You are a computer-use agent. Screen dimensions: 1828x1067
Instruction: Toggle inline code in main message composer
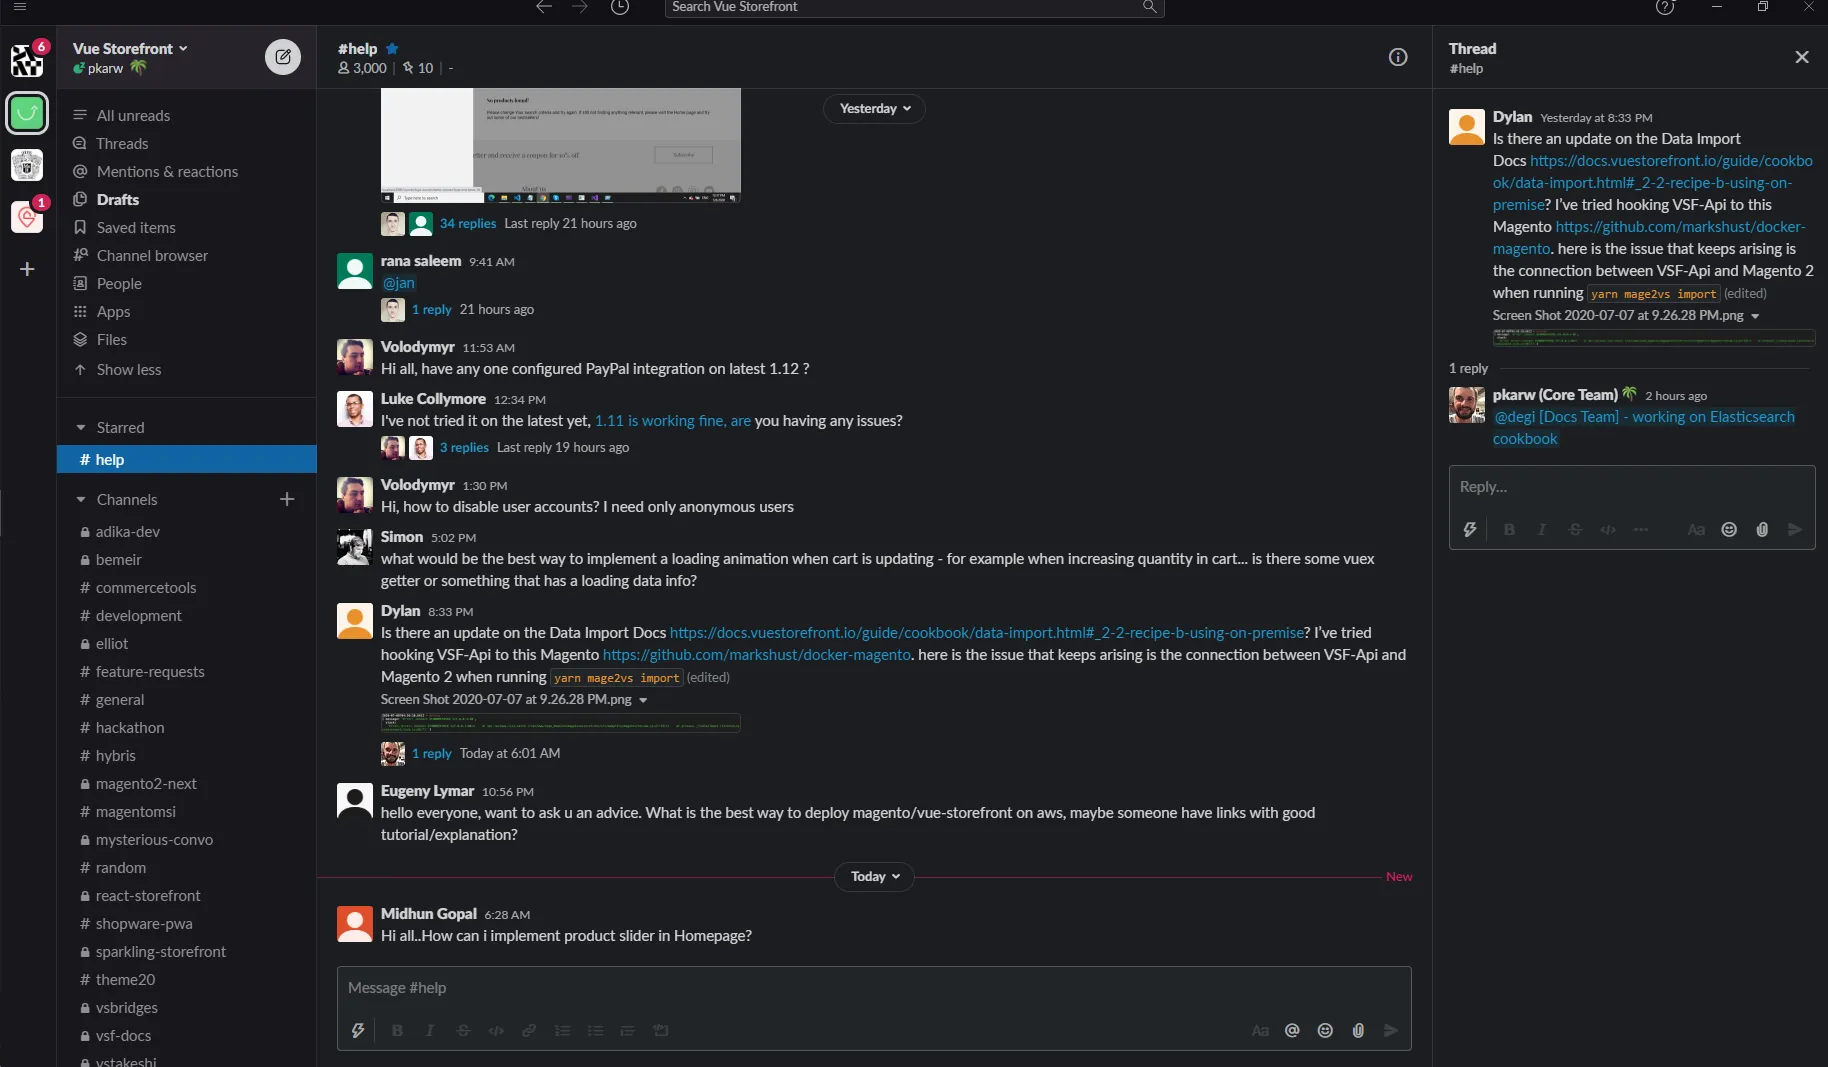[x=496, y=1030]
